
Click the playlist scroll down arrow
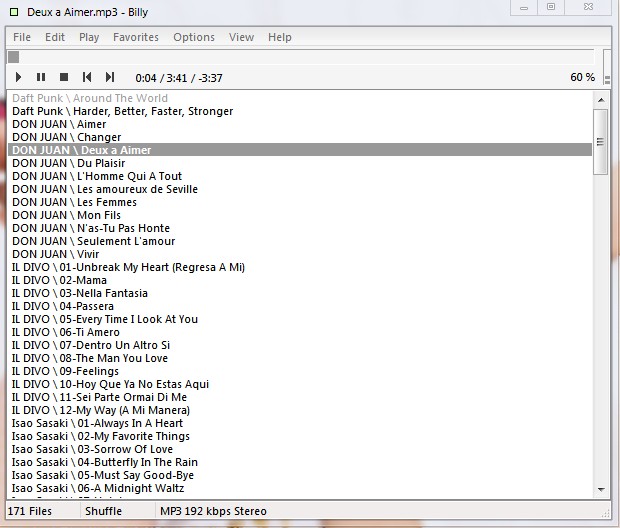click(601, 490)
